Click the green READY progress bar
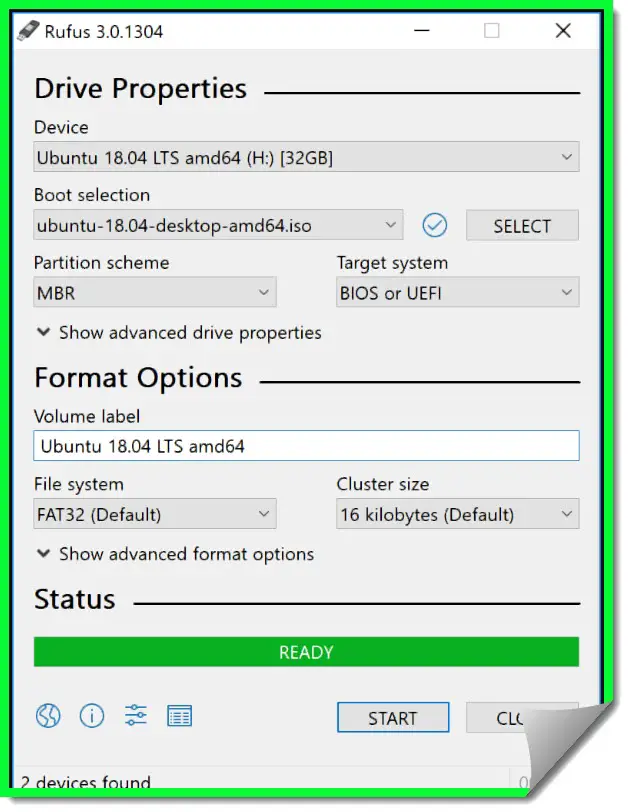The image size is (628, 812). click(306, 651)
